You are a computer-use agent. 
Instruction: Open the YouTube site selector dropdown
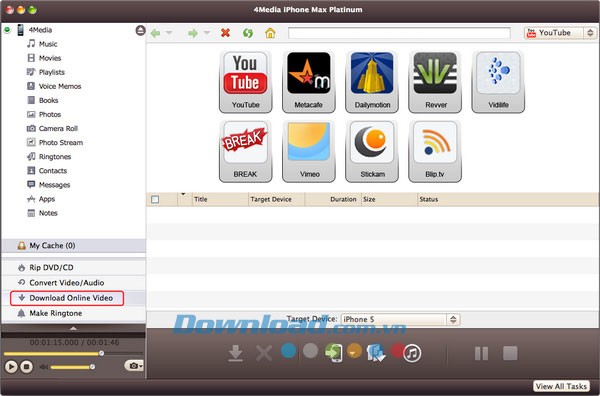pyautogui.click(x=560, y=33)
